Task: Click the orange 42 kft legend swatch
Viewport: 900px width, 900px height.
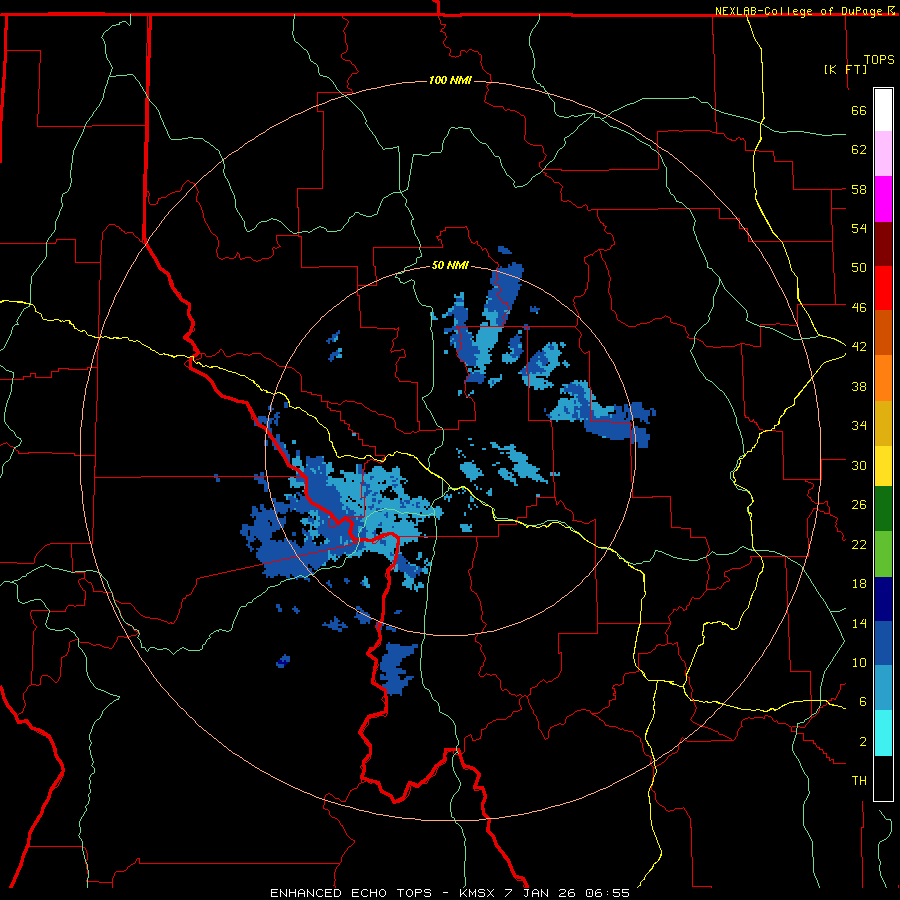Action: 883,377
